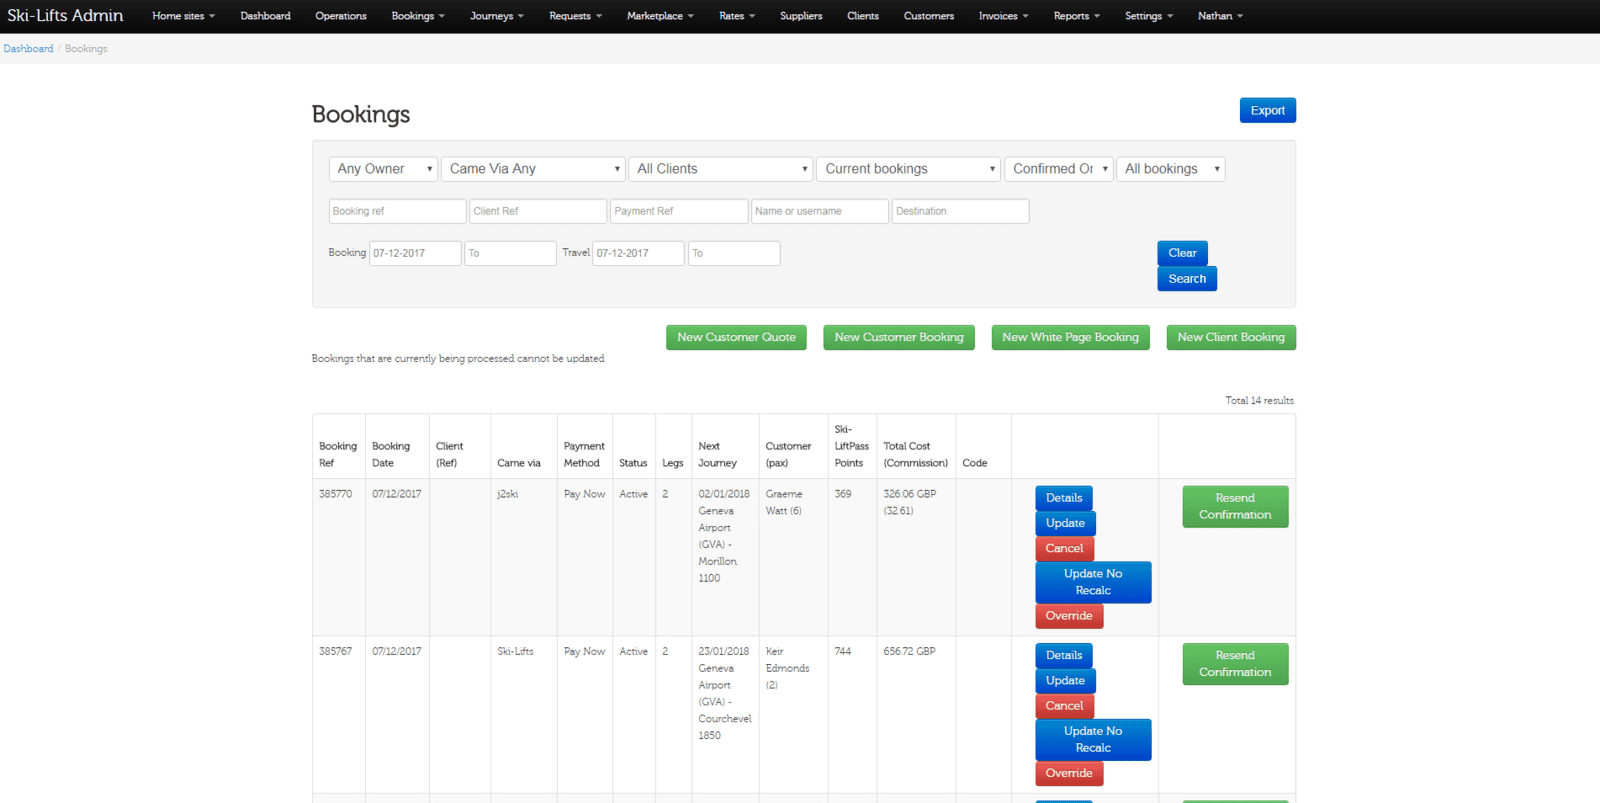Open the Reports menu
Screen dimensions: 1600x803
coord(1076,16)
